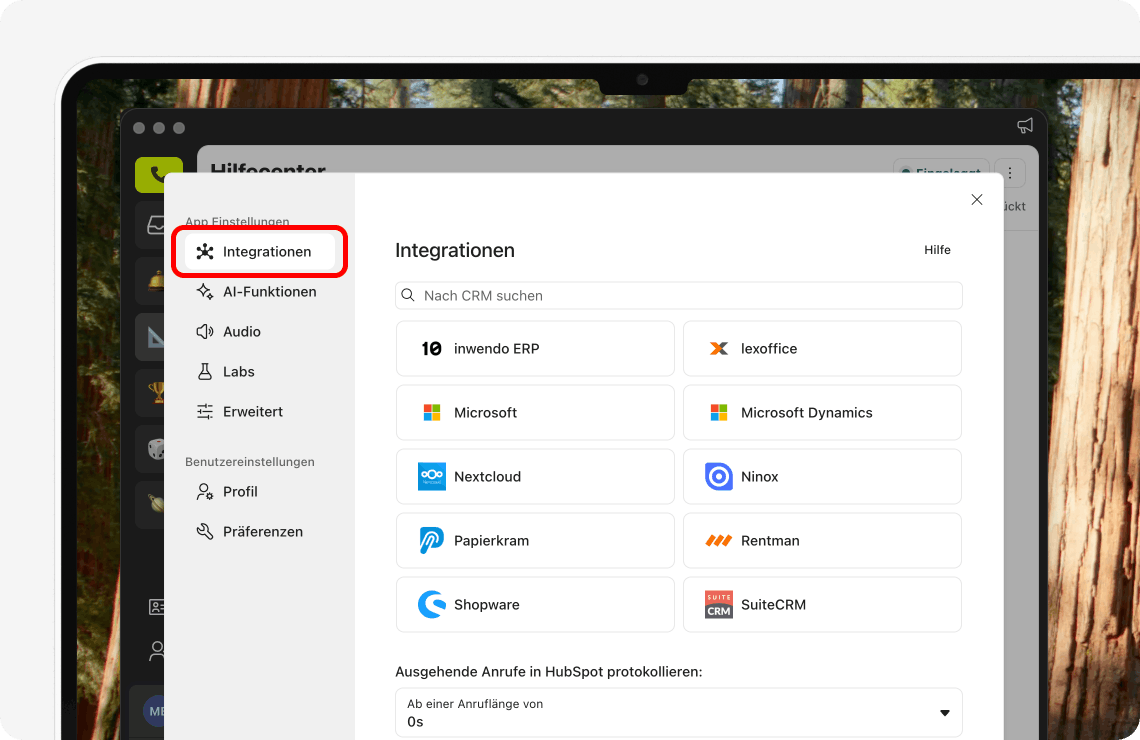Choose the lexoffice integration
This screenshot has height=740, width=1140.
tap(822, 348)
